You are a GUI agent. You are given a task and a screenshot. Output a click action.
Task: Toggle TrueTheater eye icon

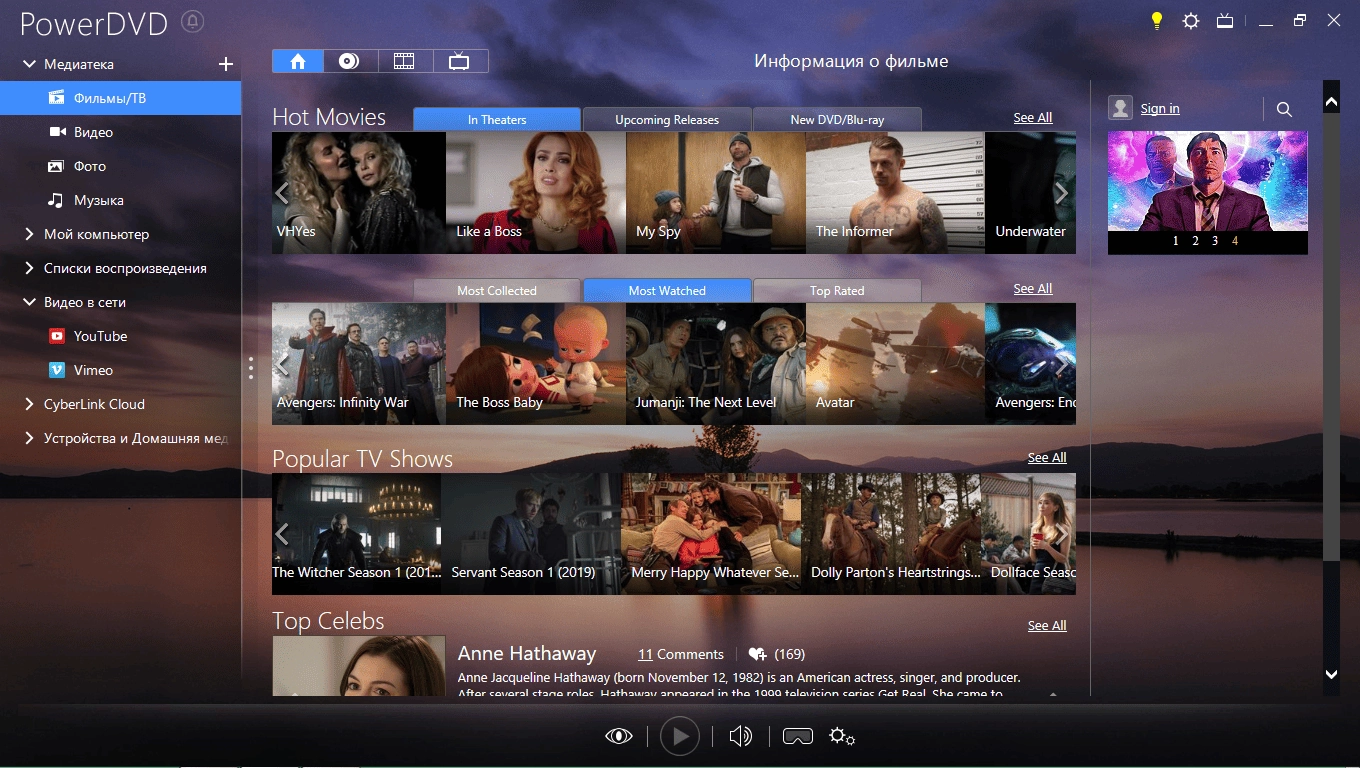619,737
